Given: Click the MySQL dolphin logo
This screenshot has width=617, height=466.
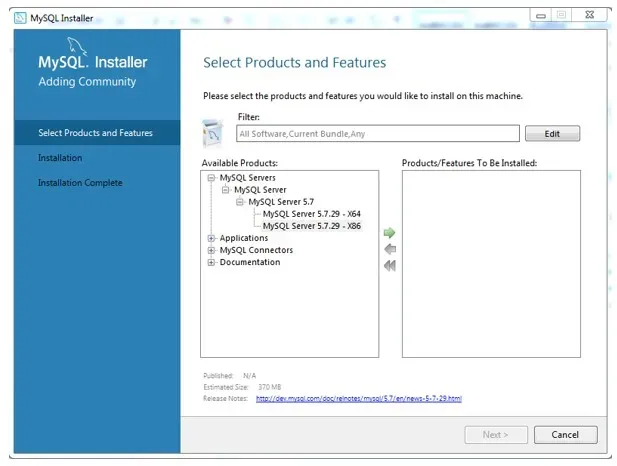Looking at the screenshot, I should 76,46.
